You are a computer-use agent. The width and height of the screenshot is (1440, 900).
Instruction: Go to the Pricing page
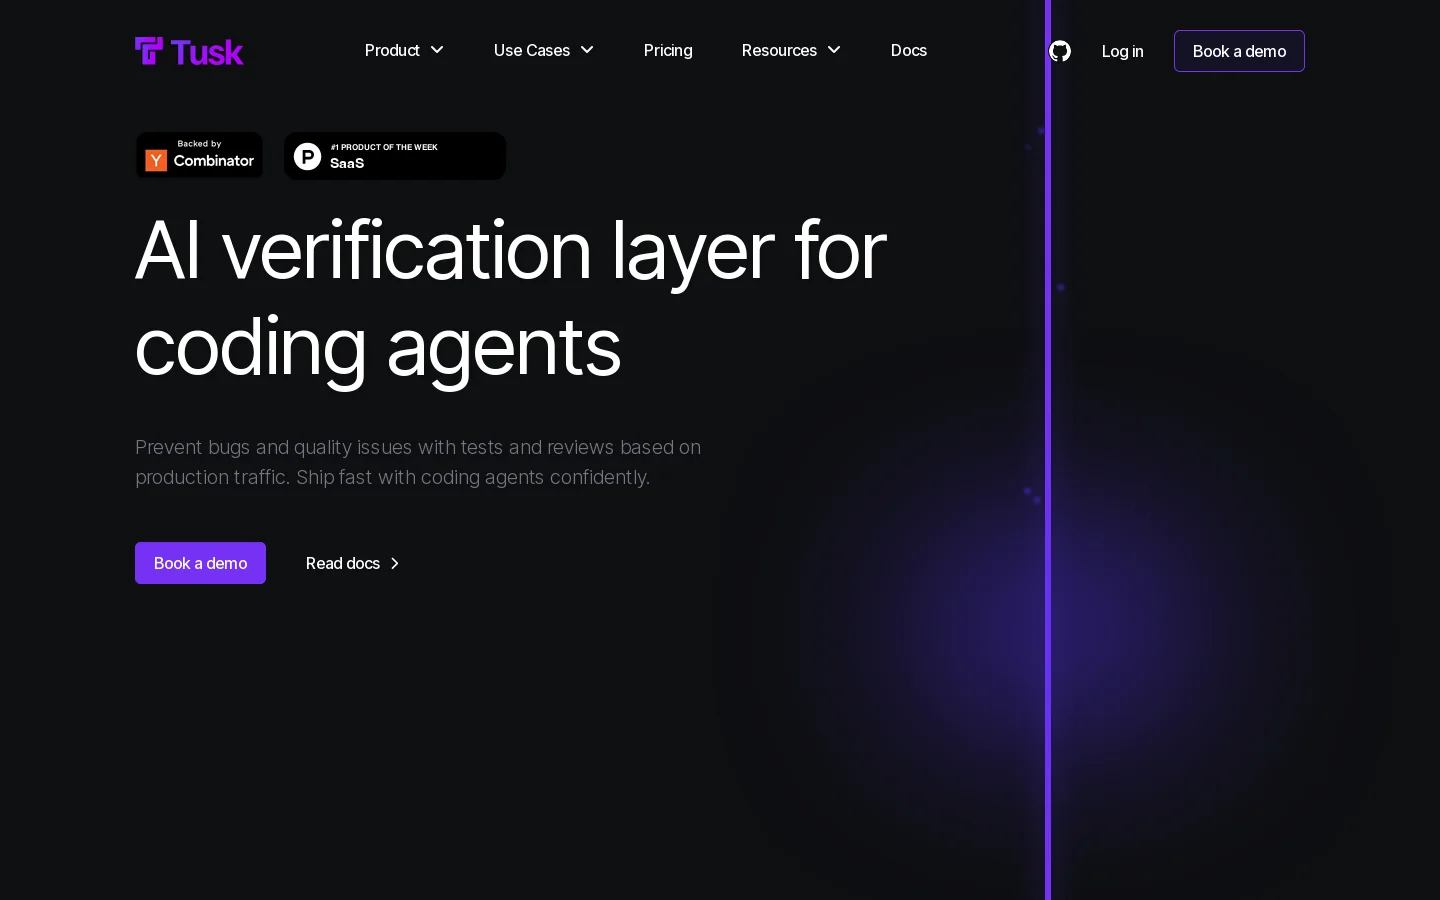click(668, 50)
